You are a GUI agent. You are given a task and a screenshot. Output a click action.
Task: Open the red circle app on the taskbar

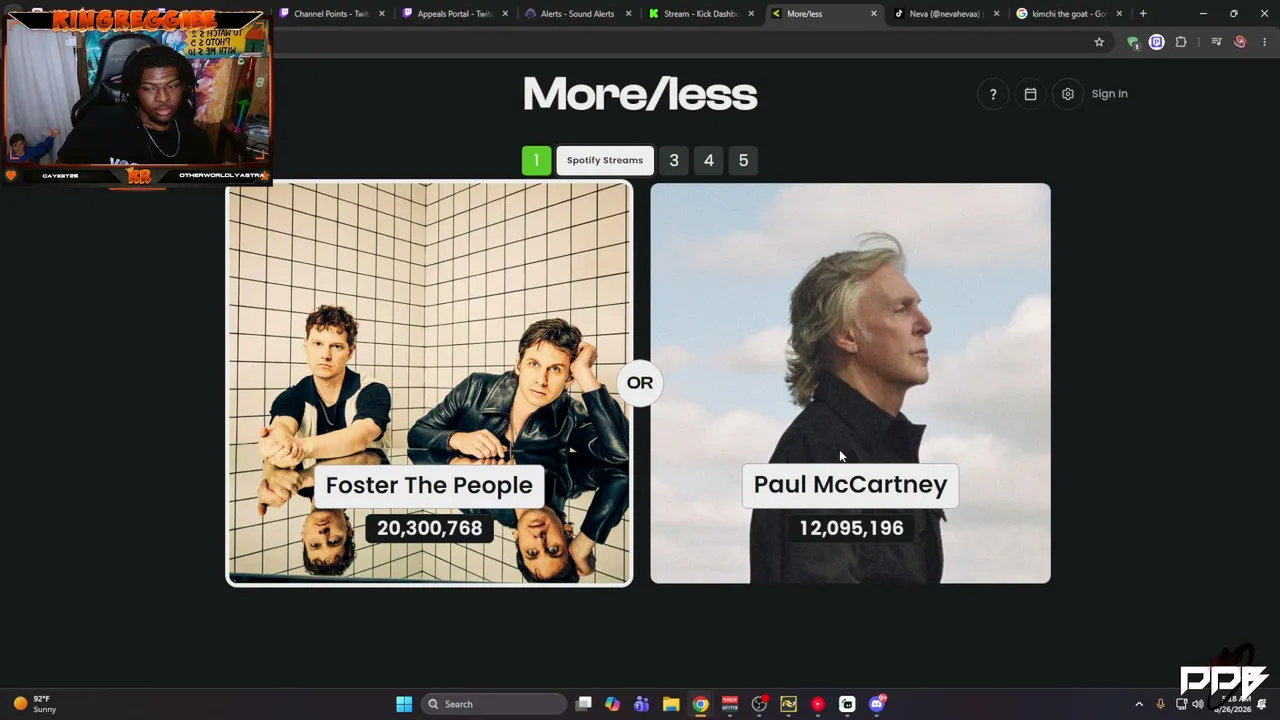[818, 704]
